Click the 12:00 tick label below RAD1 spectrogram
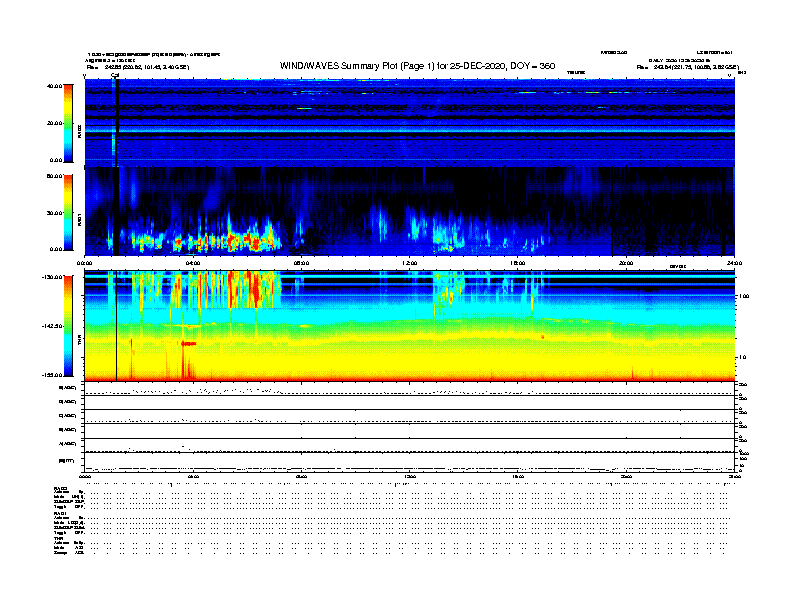 (410, 263)
